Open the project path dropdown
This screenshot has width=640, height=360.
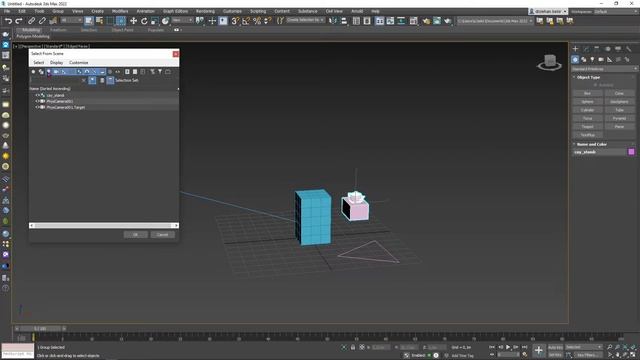click(x=495, y=21)
